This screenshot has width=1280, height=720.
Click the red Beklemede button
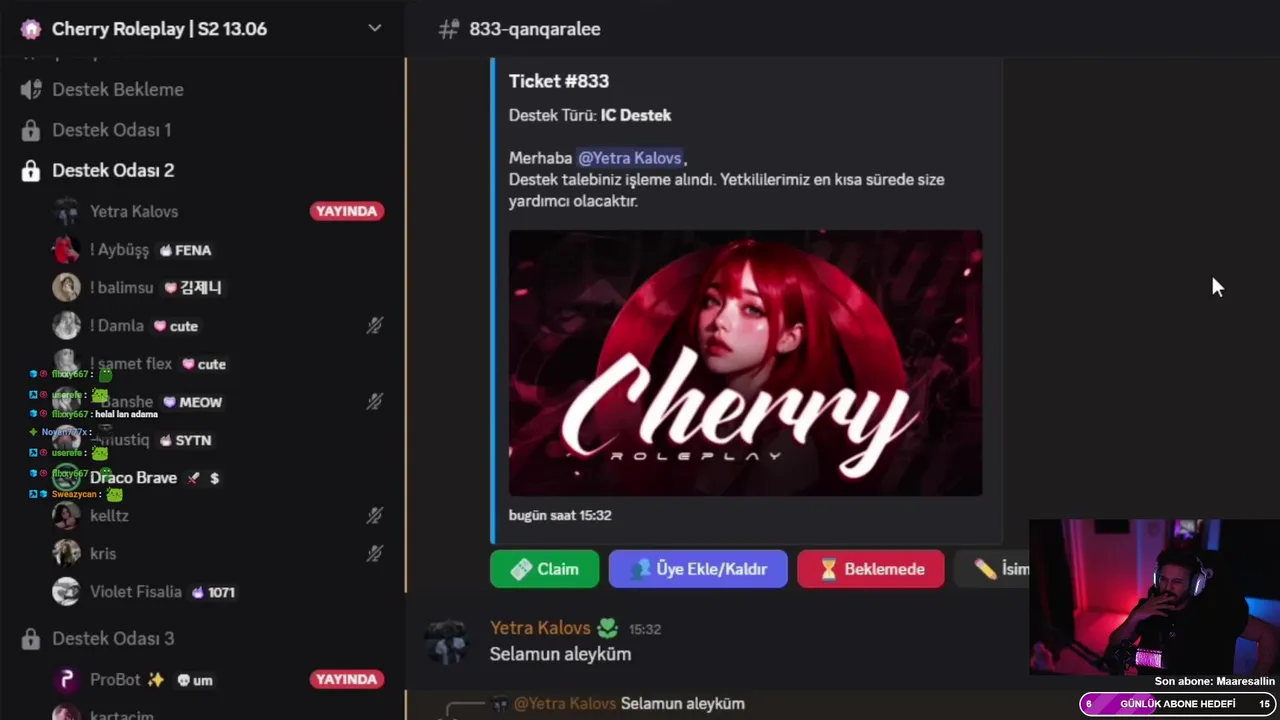(x=871, y=569)
